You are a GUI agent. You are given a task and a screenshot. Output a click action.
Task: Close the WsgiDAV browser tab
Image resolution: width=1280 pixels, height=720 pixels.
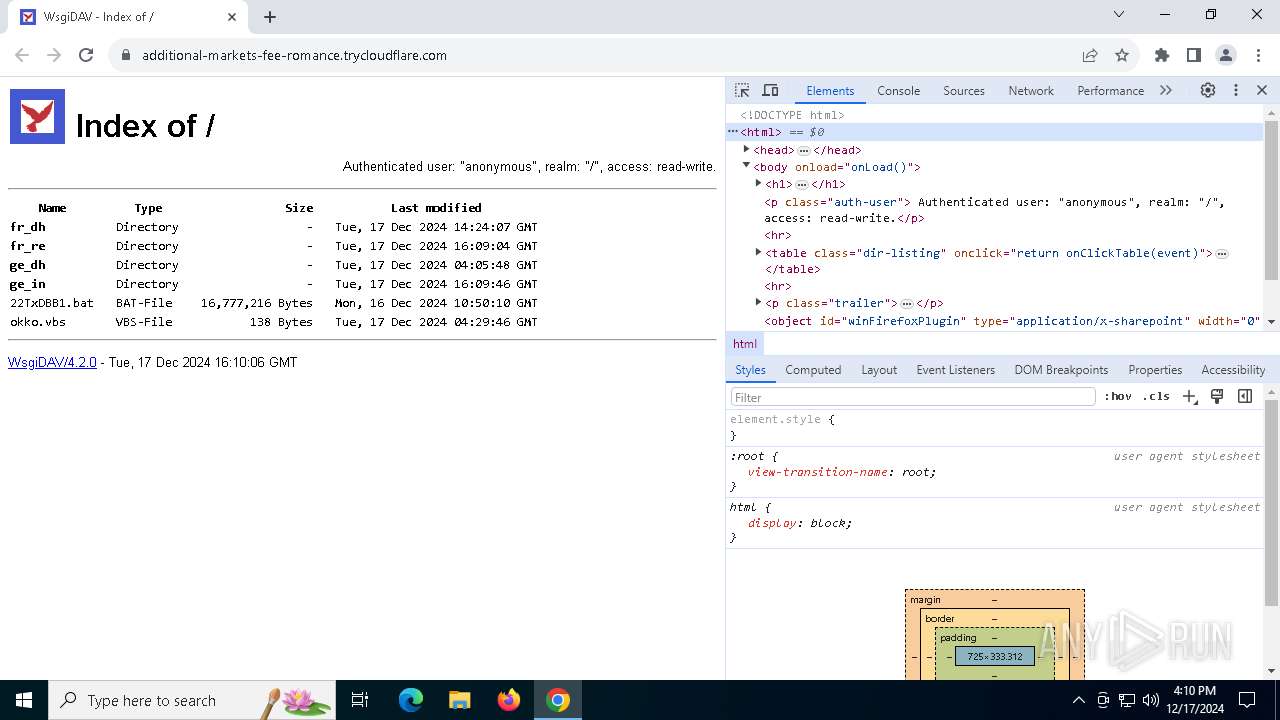[x=232, y=17]
